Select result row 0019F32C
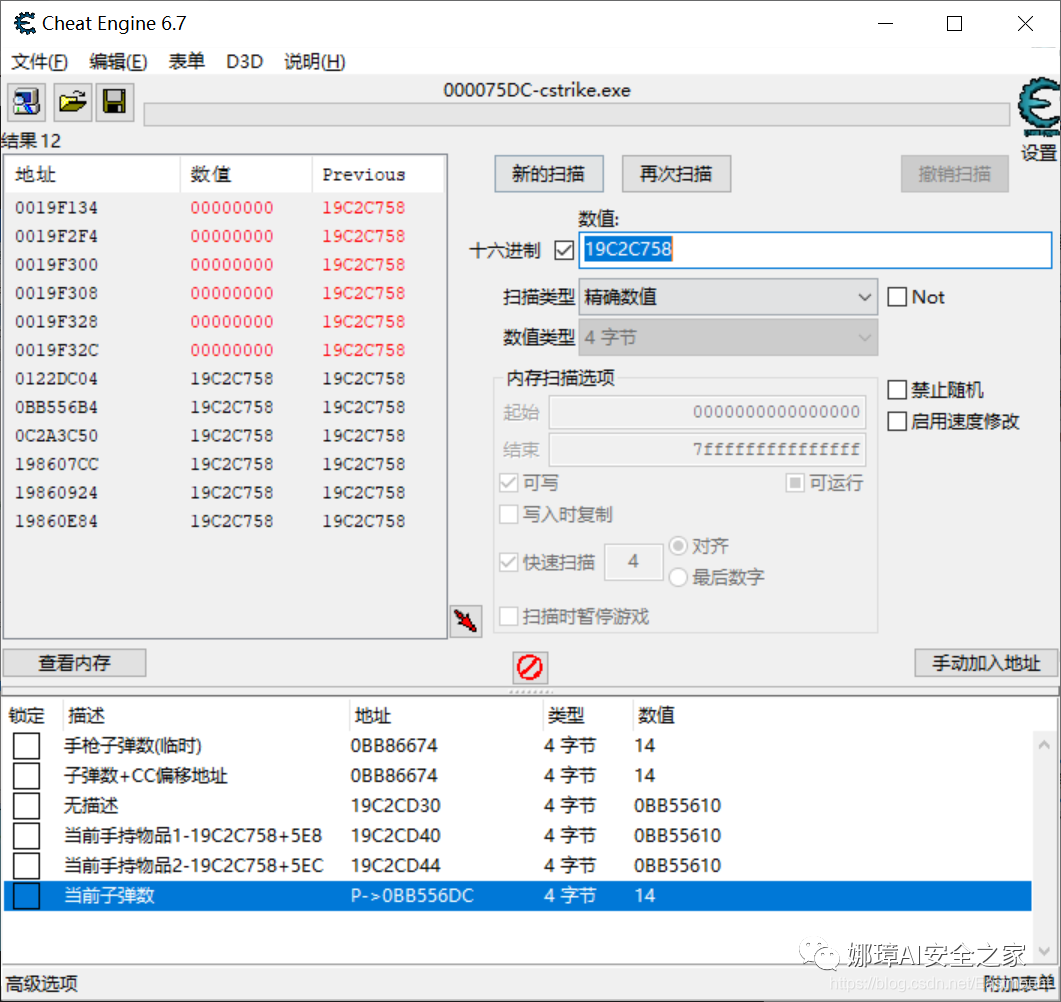Viewport: 1061px width, 1002px height. click(x=225, y=350)
